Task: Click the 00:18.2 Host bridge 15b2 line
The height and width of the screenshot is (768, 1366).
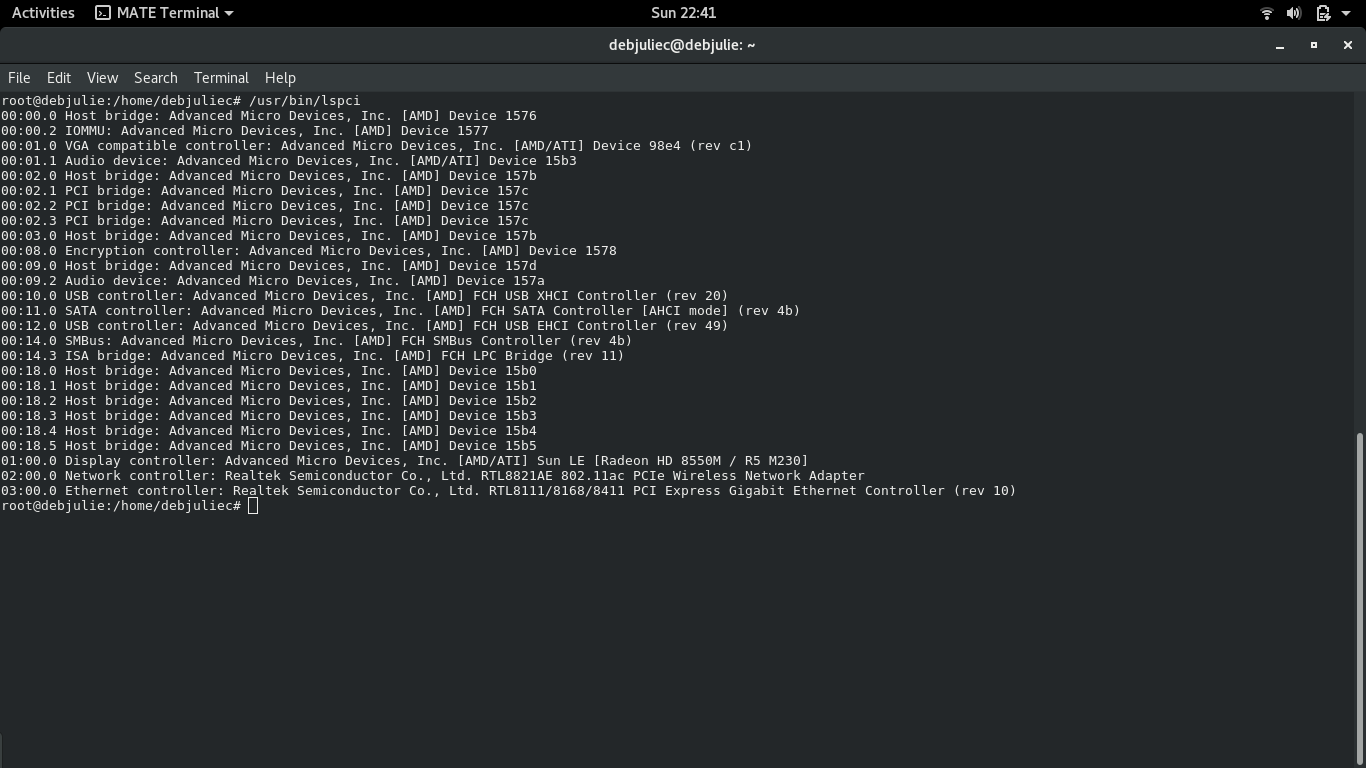Action: click(269, 401)
